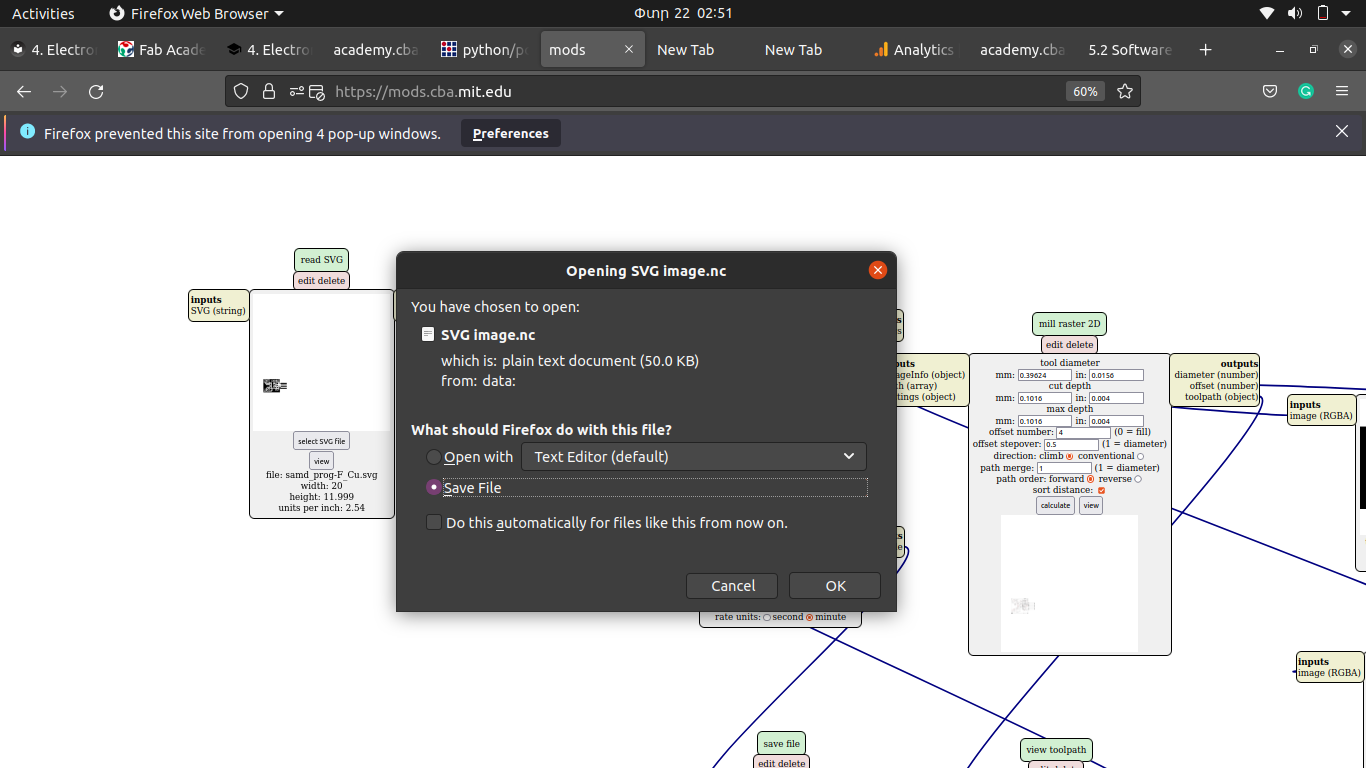1366x768 pixels.
Task: Click tool diameter in field 0.0156
Action: coord(1116,375)
